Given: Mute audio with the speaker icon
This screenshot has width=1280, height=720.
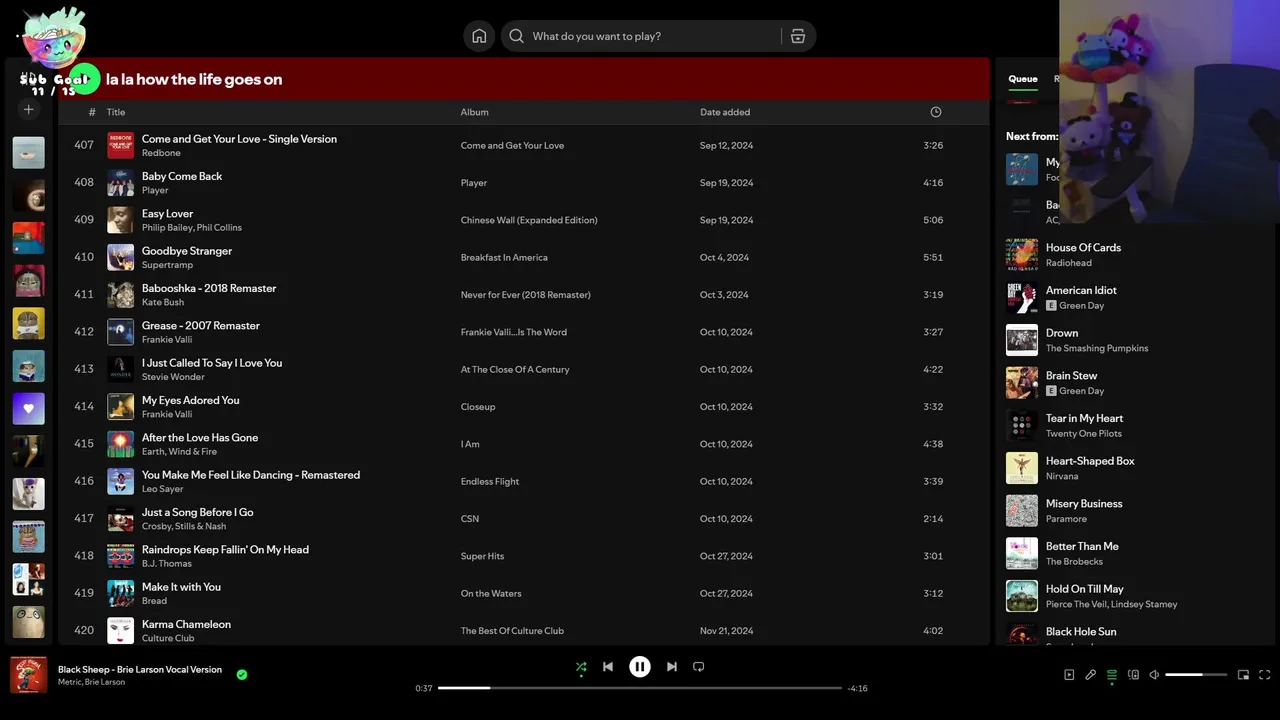Looking at the screenshot, I should [x=1154, y=675].
